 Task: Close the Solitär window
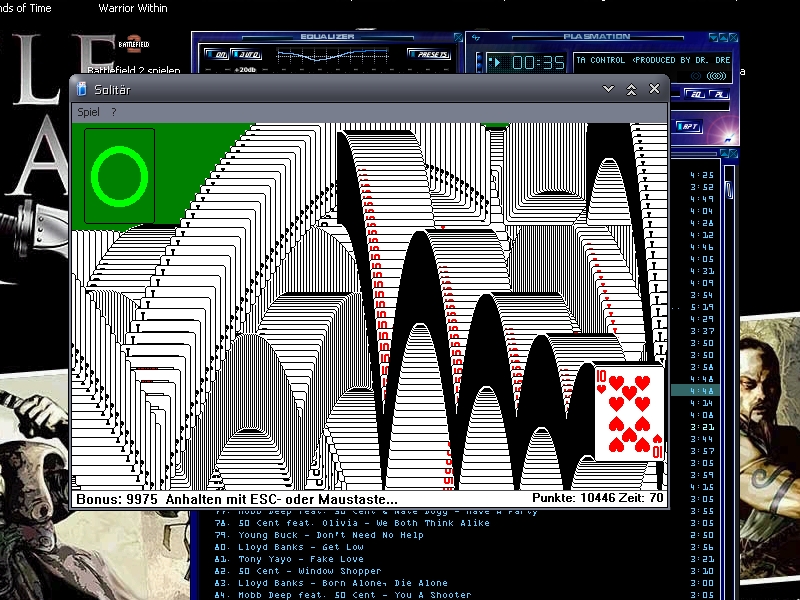coord(655,89)
